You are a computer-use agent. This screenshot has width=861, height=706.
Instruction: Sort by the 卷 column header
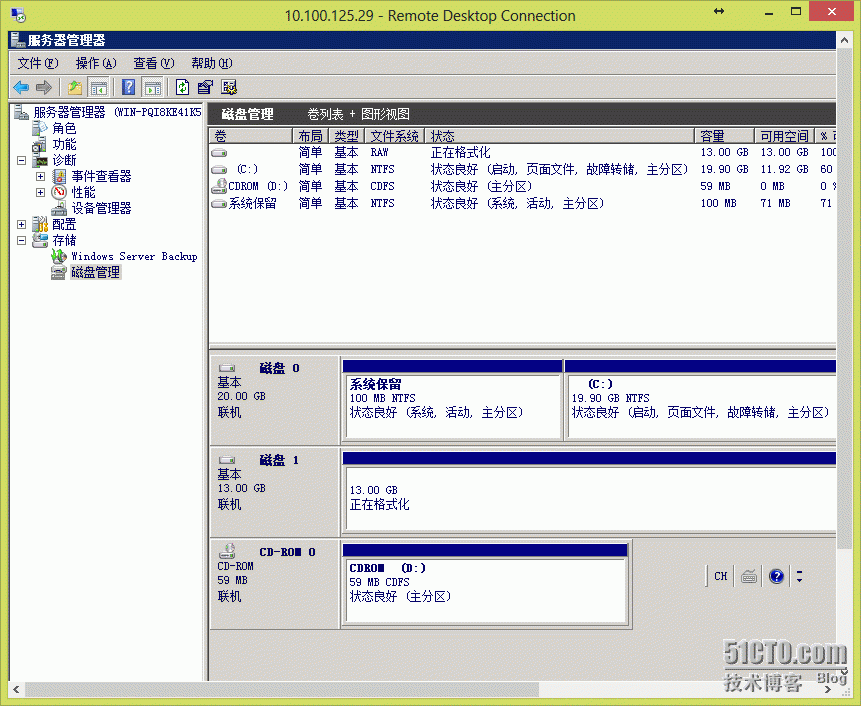[x=251, y=136]
